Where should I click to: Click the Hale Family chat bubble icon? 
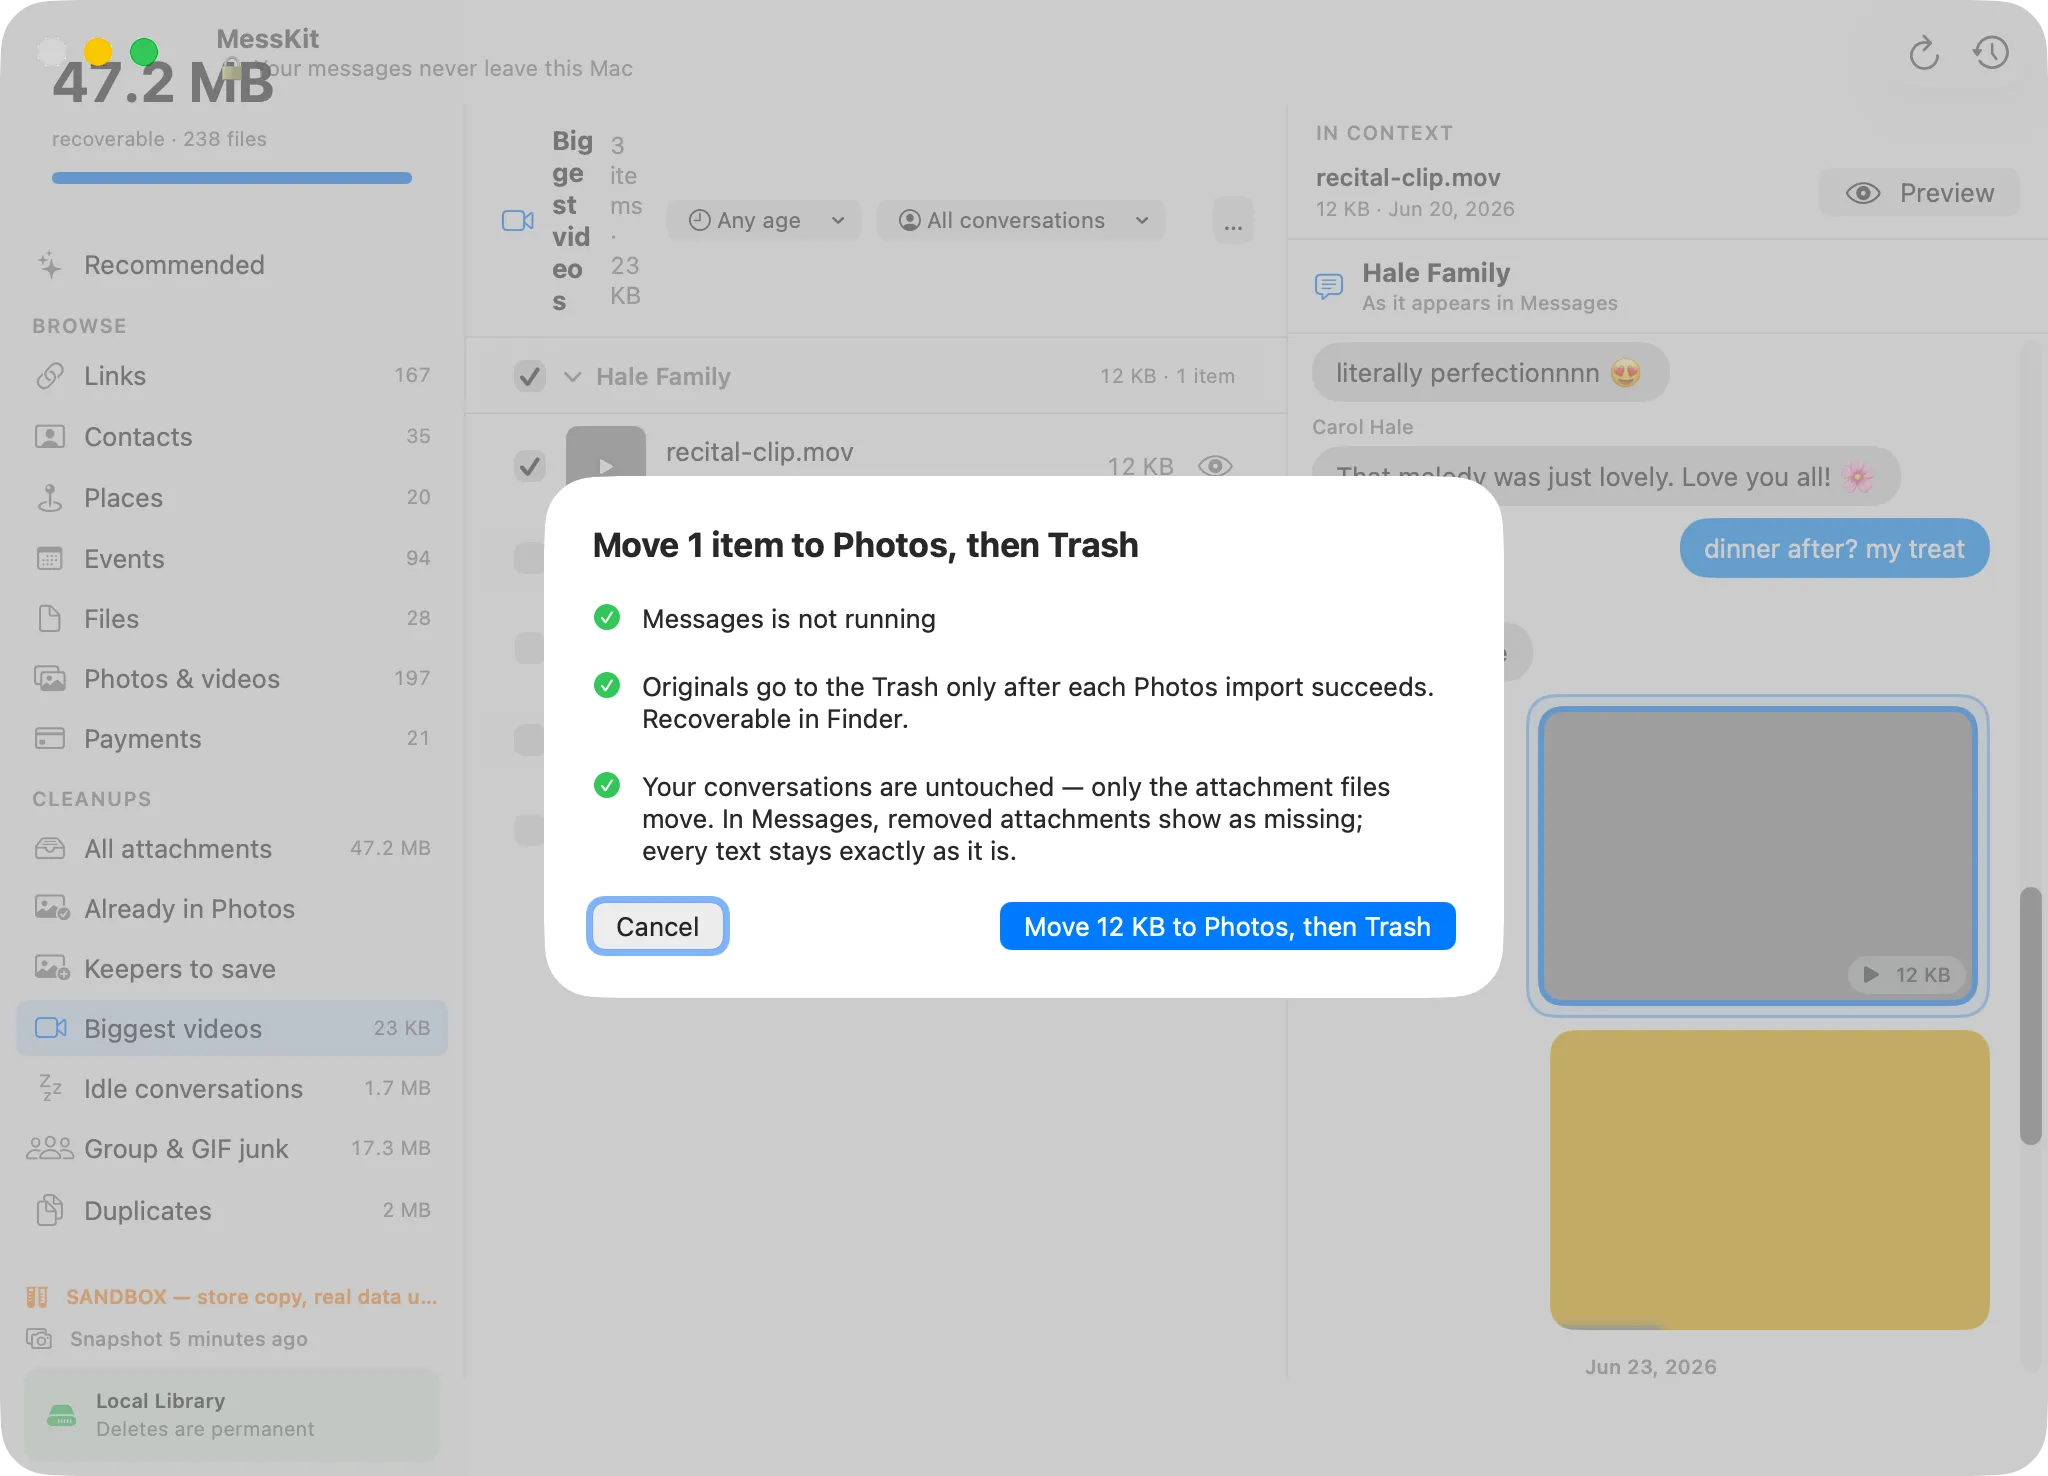click(x=1328, y=287)
